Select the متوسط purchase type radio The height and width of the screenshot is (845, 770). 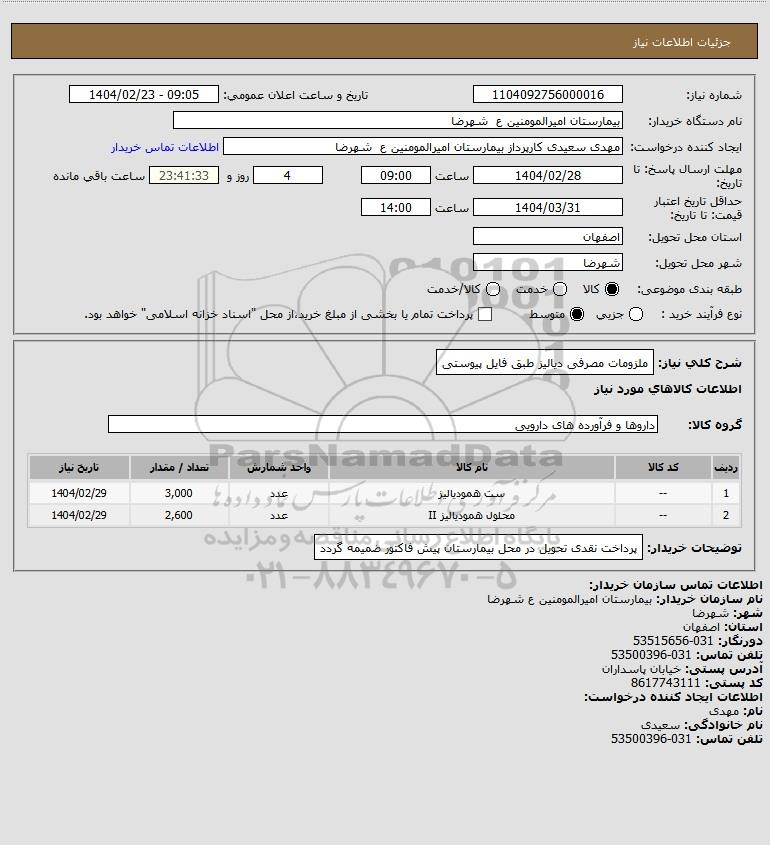coord(577,314)
